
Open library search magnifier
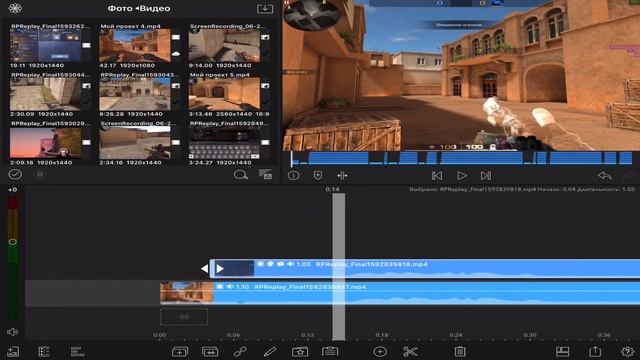241,175
